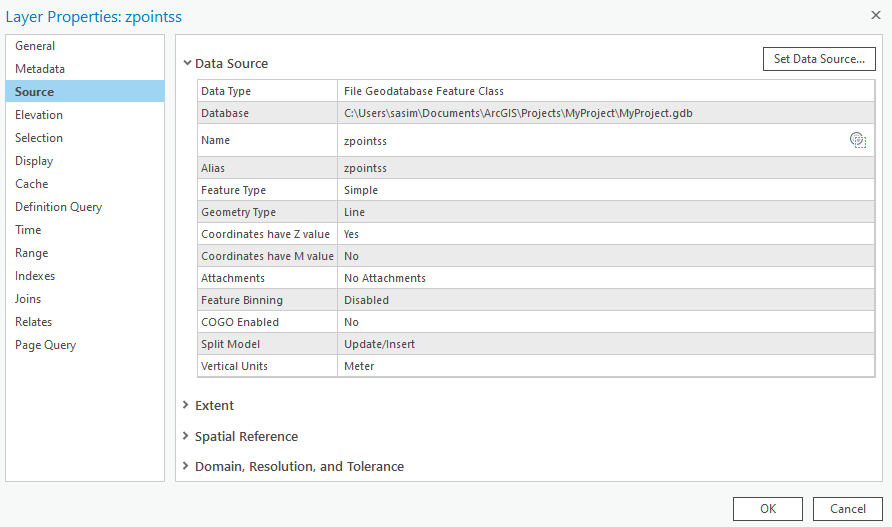Select the Page Query tab
Viewport: 892px width, 527px height.
45,345
